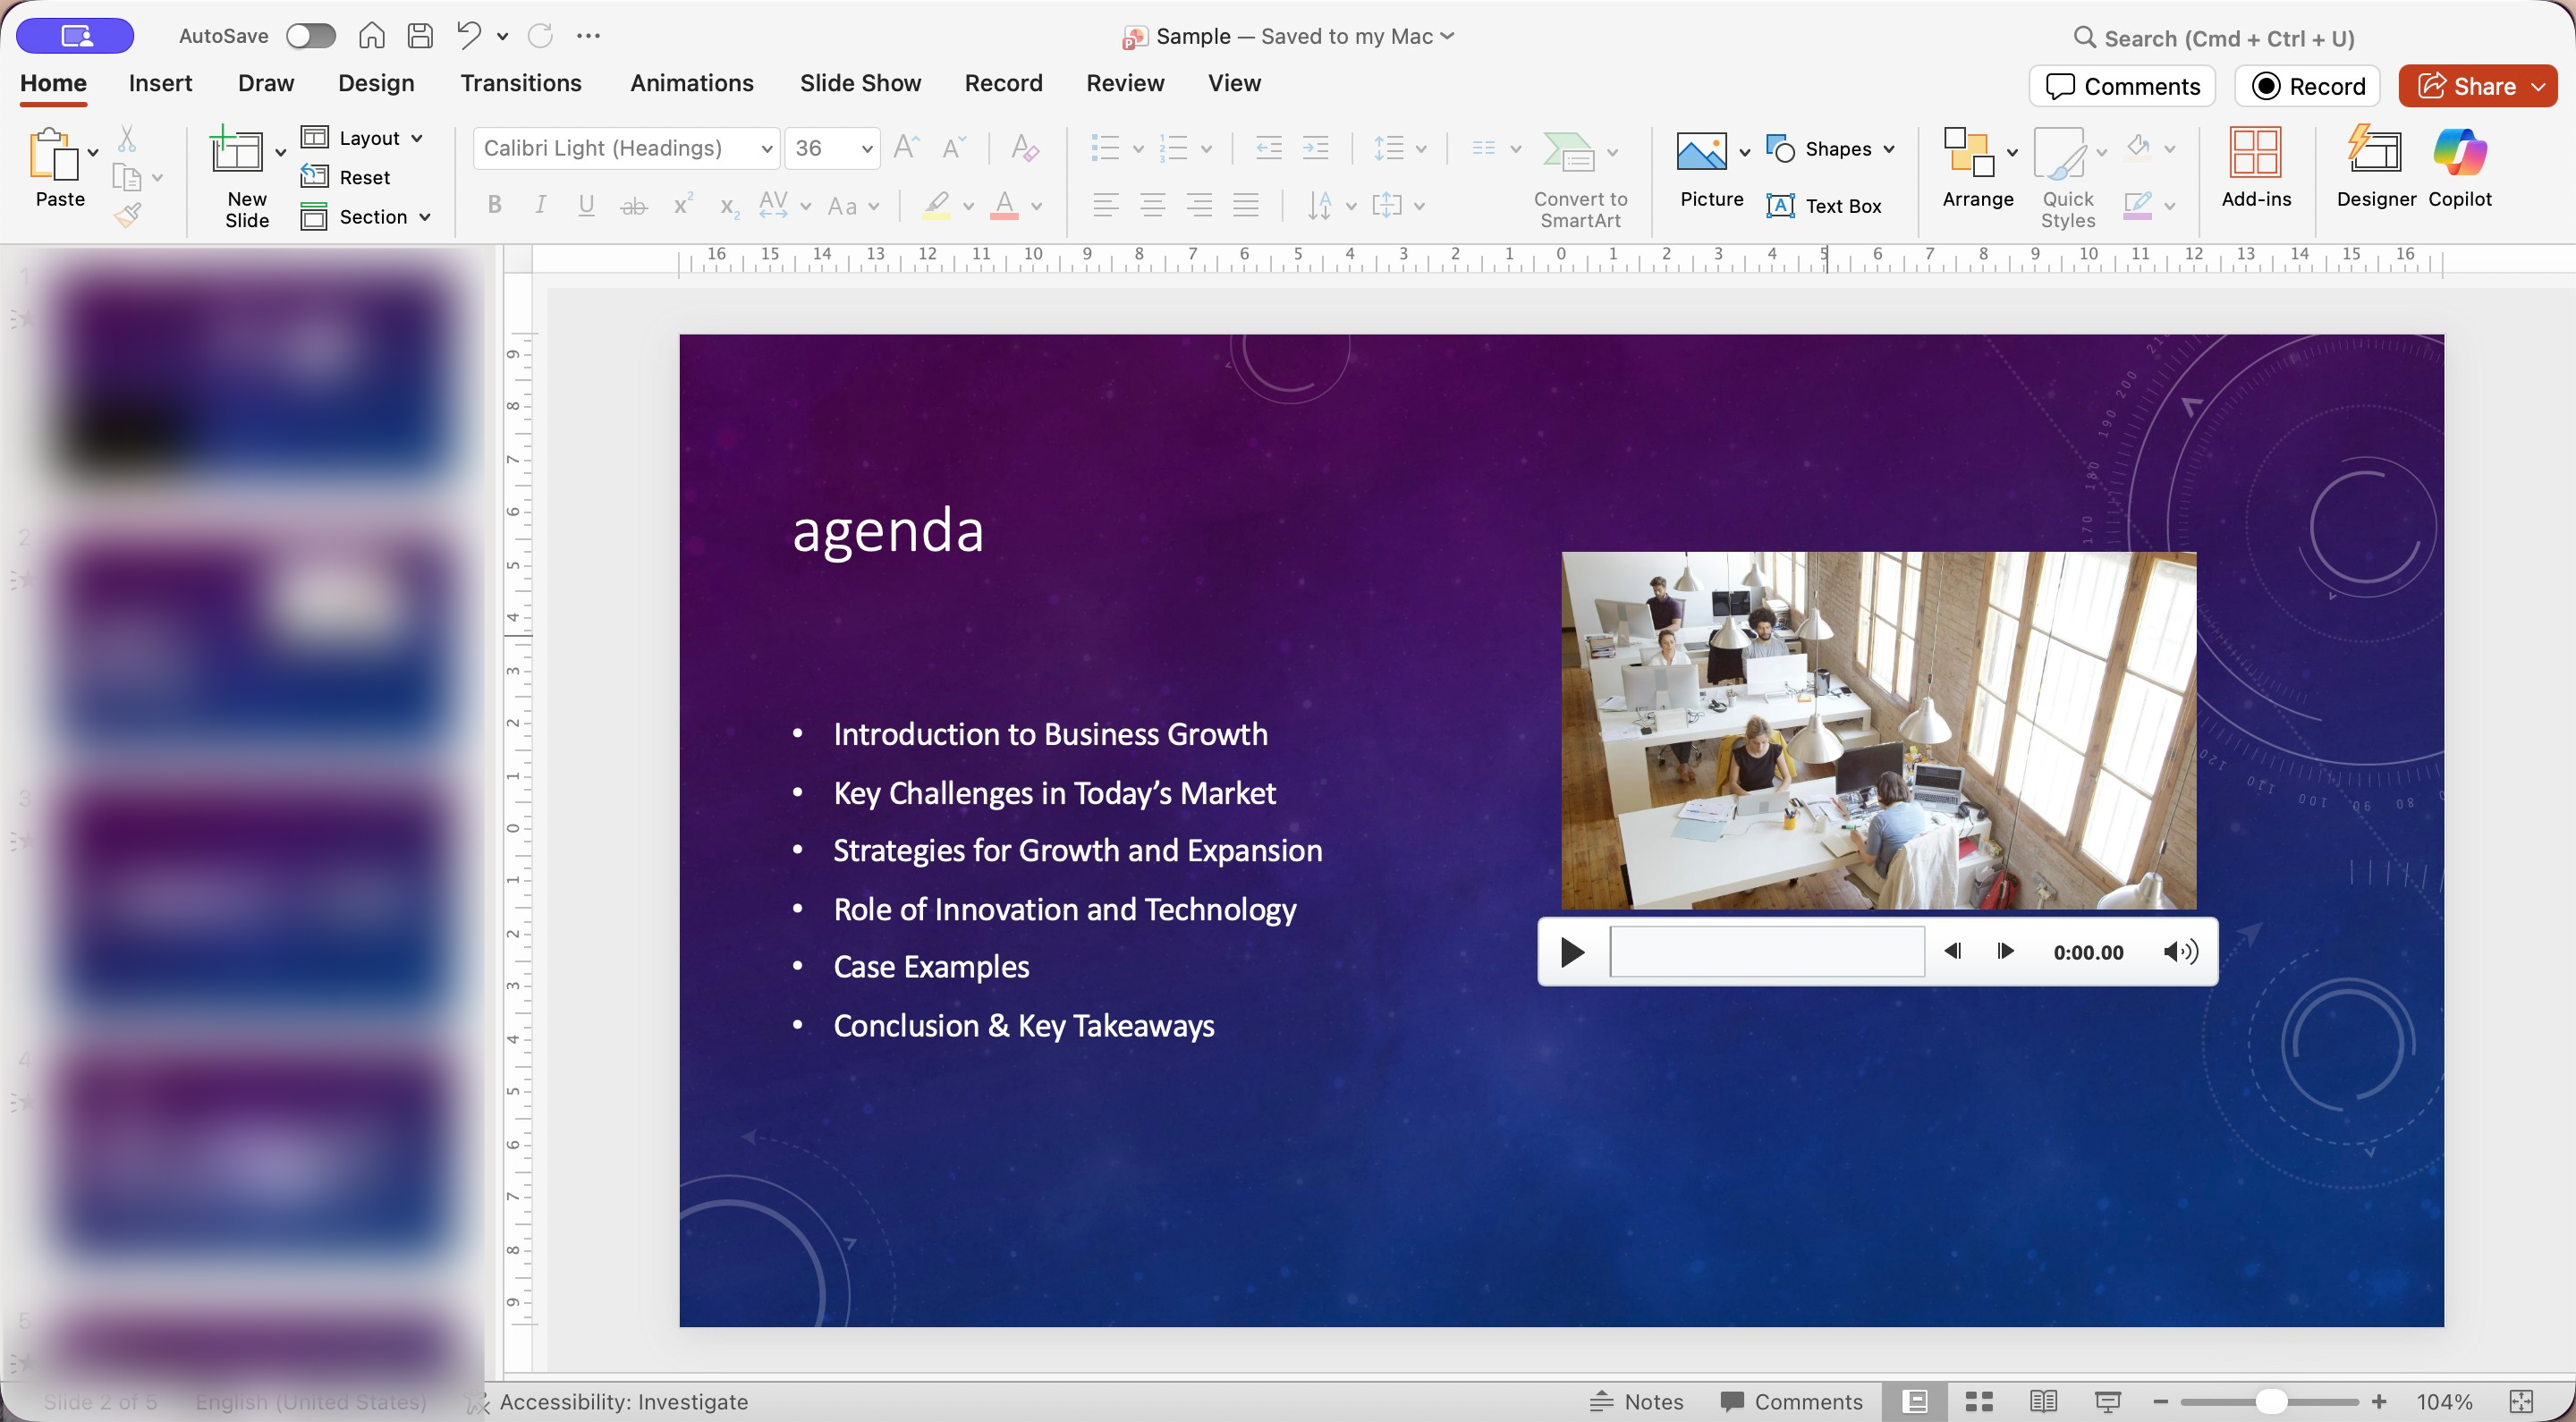Open the Shapes dropdown menu
This screenshot has height=1422, width=2576.
click(1888, 149)
